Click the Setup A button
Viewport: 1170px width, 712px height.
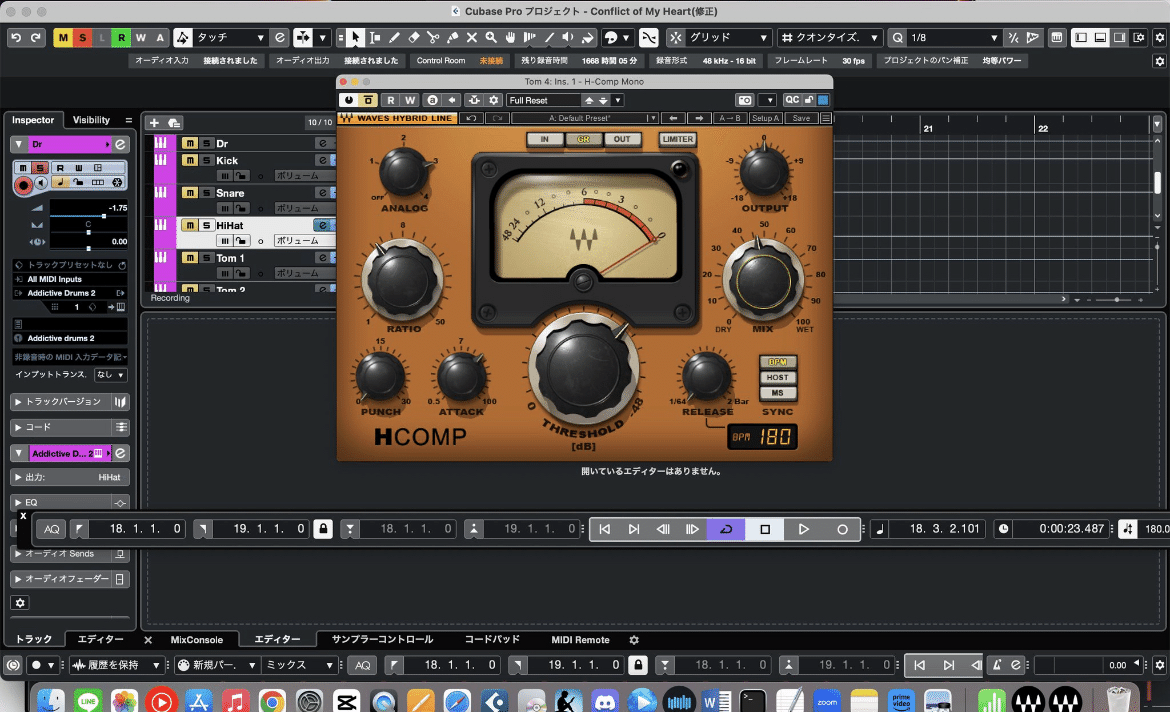coord(766,118)
